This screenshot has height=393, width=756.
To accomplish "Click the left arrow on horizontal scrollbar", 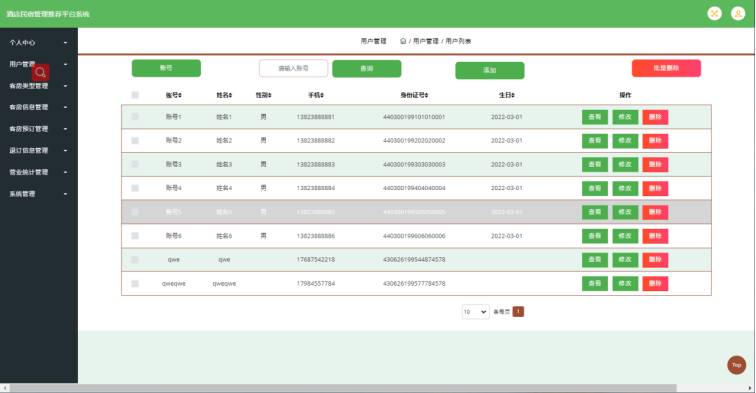I will (5, 388).
